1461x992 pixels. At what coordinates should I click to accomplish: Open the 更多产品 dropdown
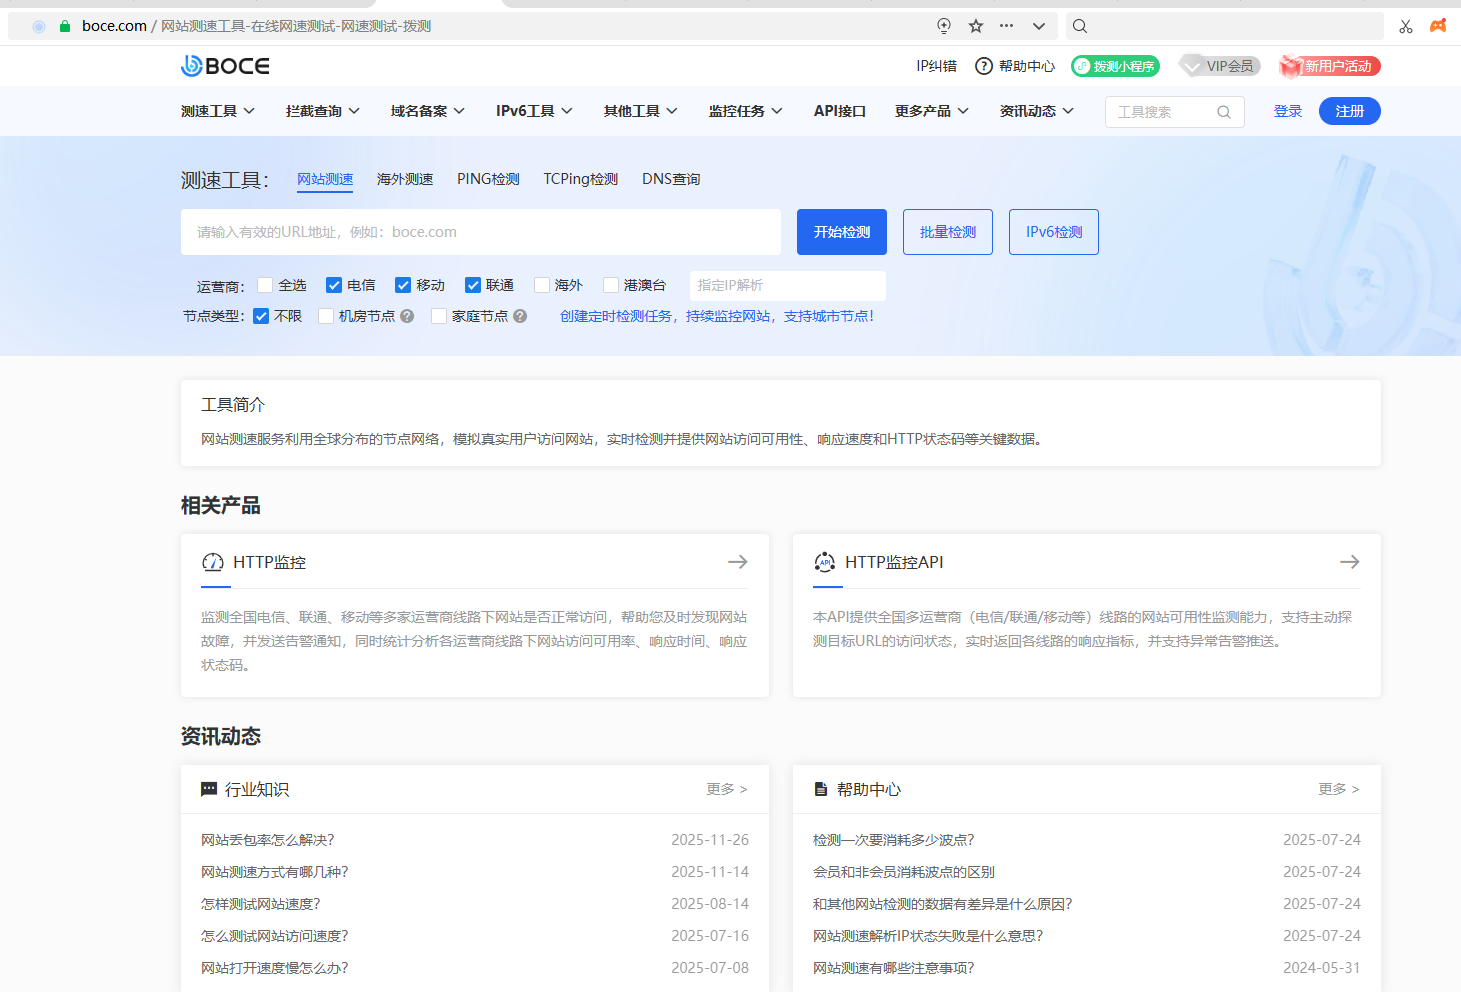coord(930,111)
